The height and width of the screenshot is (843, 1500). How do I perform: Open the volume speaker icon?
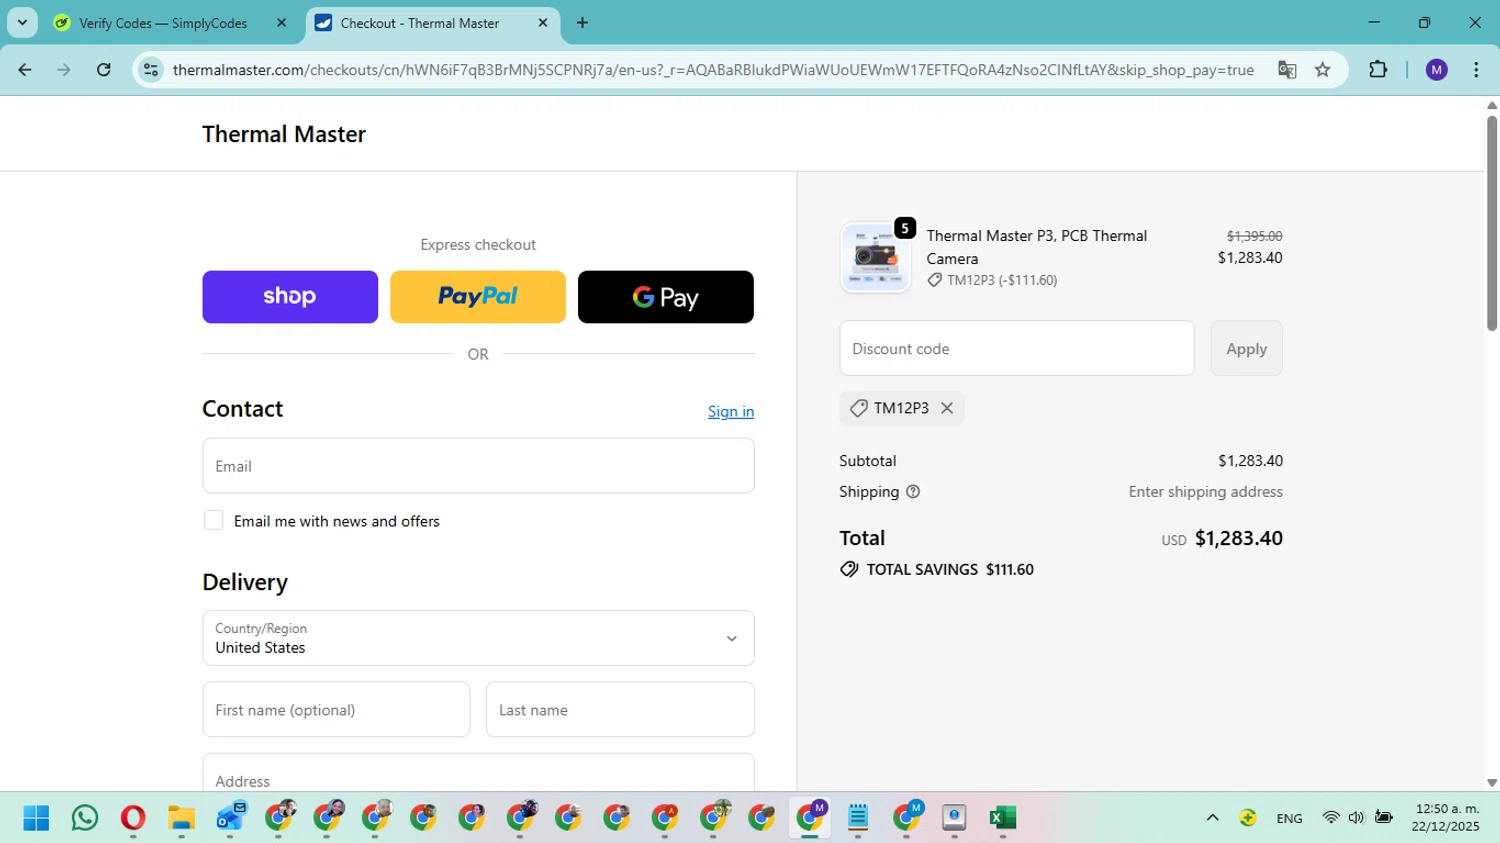(x=1356, y=818)
